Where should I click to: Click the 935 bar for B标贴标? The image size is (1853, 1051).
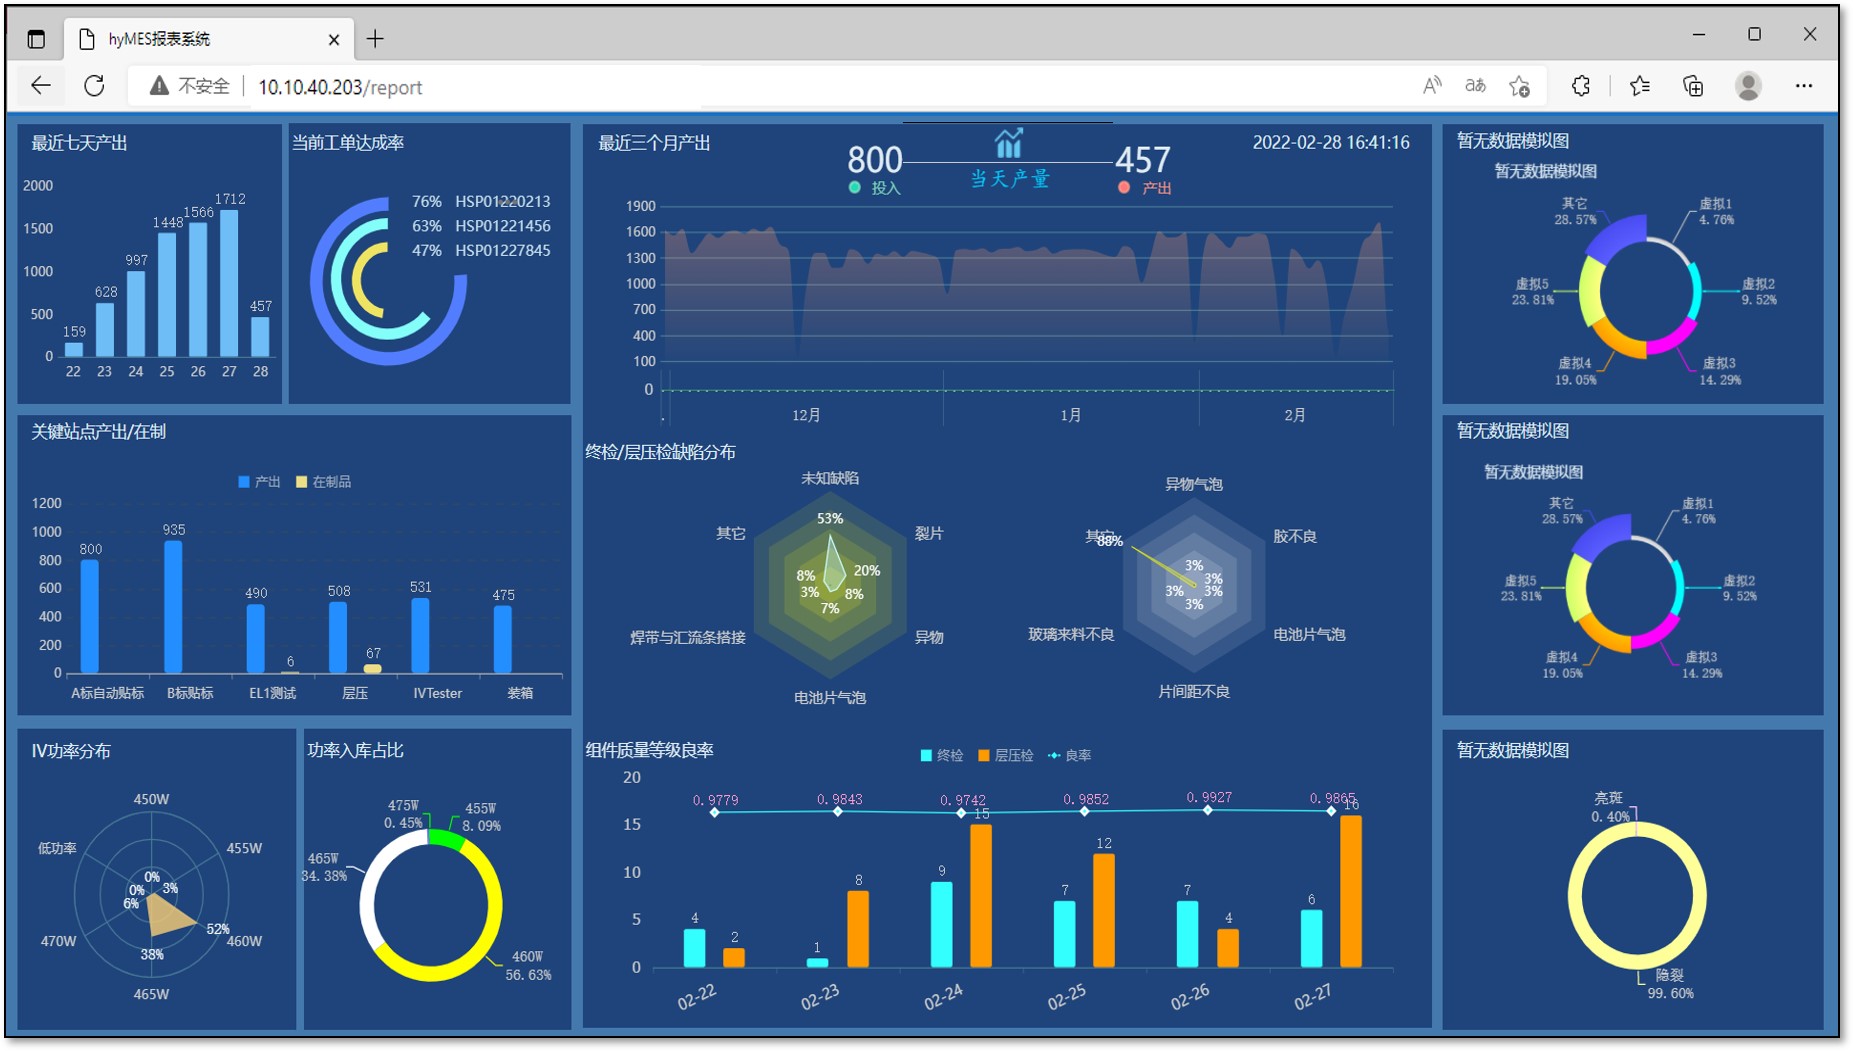tap(173, 607)
